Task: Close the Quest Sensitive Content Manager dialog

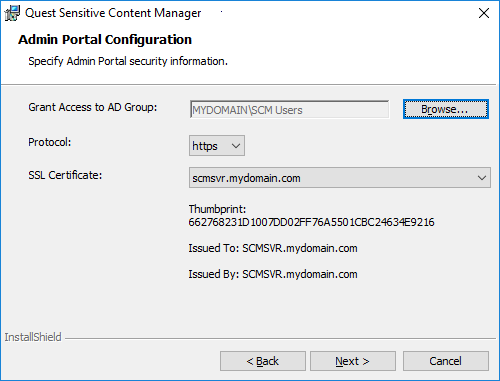Action: coord(484,13)
